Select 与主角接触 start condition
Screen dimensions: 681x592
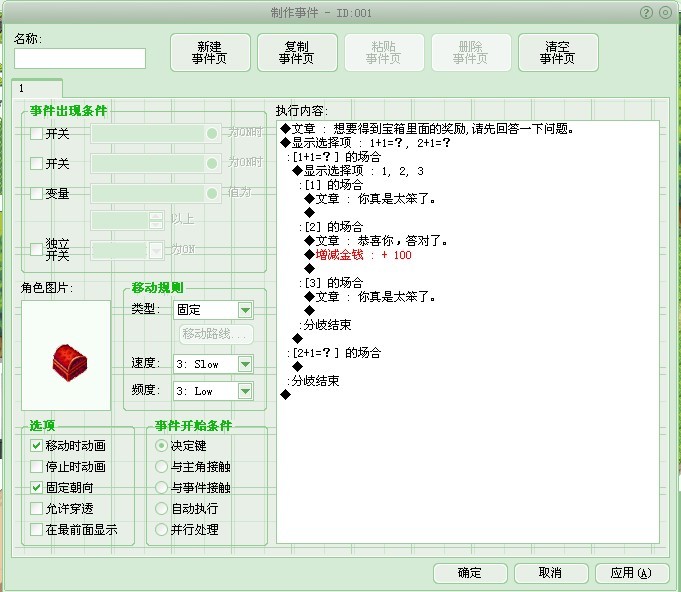[161, 466]
